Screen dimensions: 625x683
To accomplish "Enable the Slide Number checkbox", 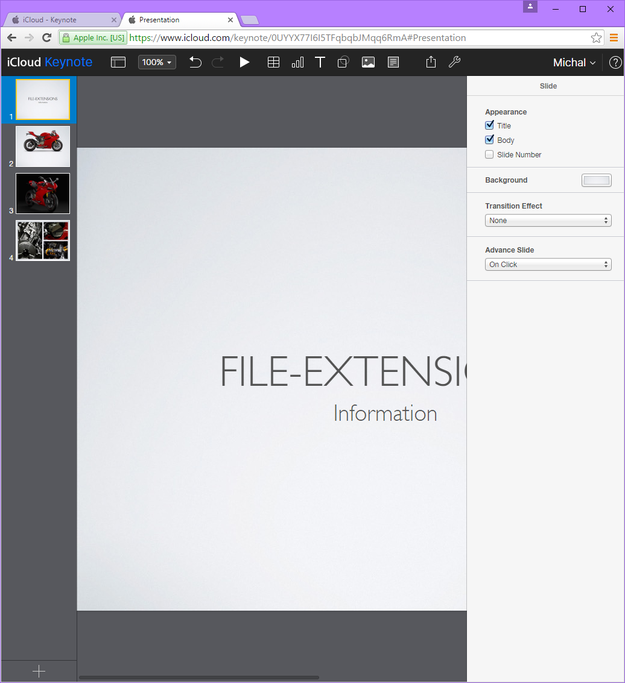I will [489, 155].
